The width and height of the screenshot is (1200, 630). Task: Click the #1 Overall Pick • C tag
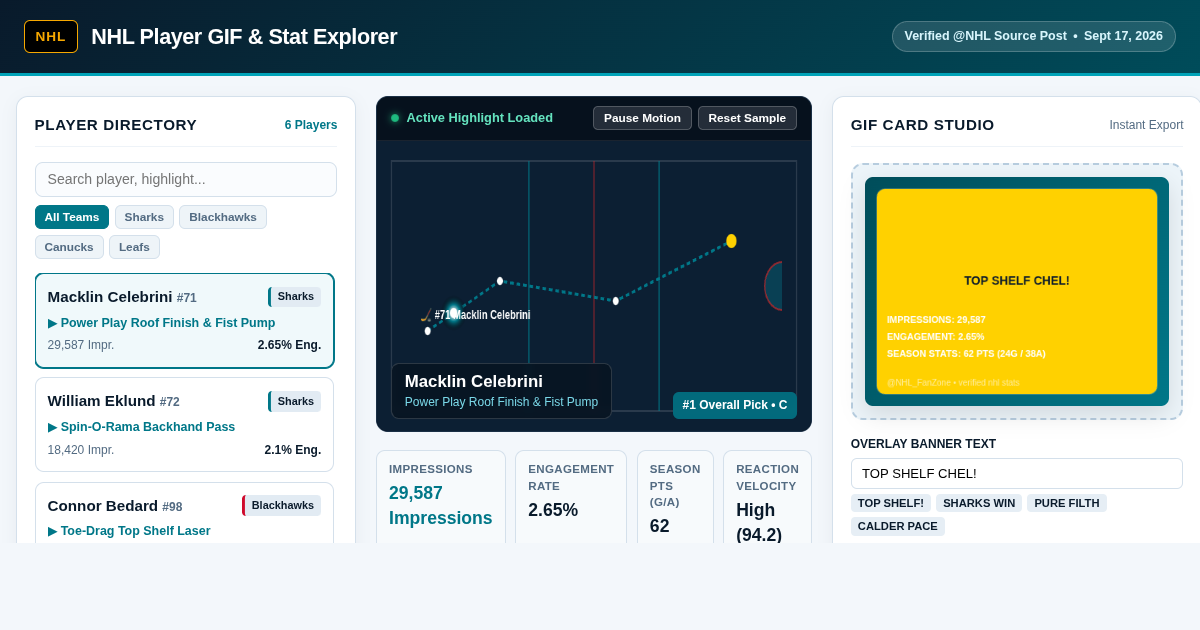735,405
